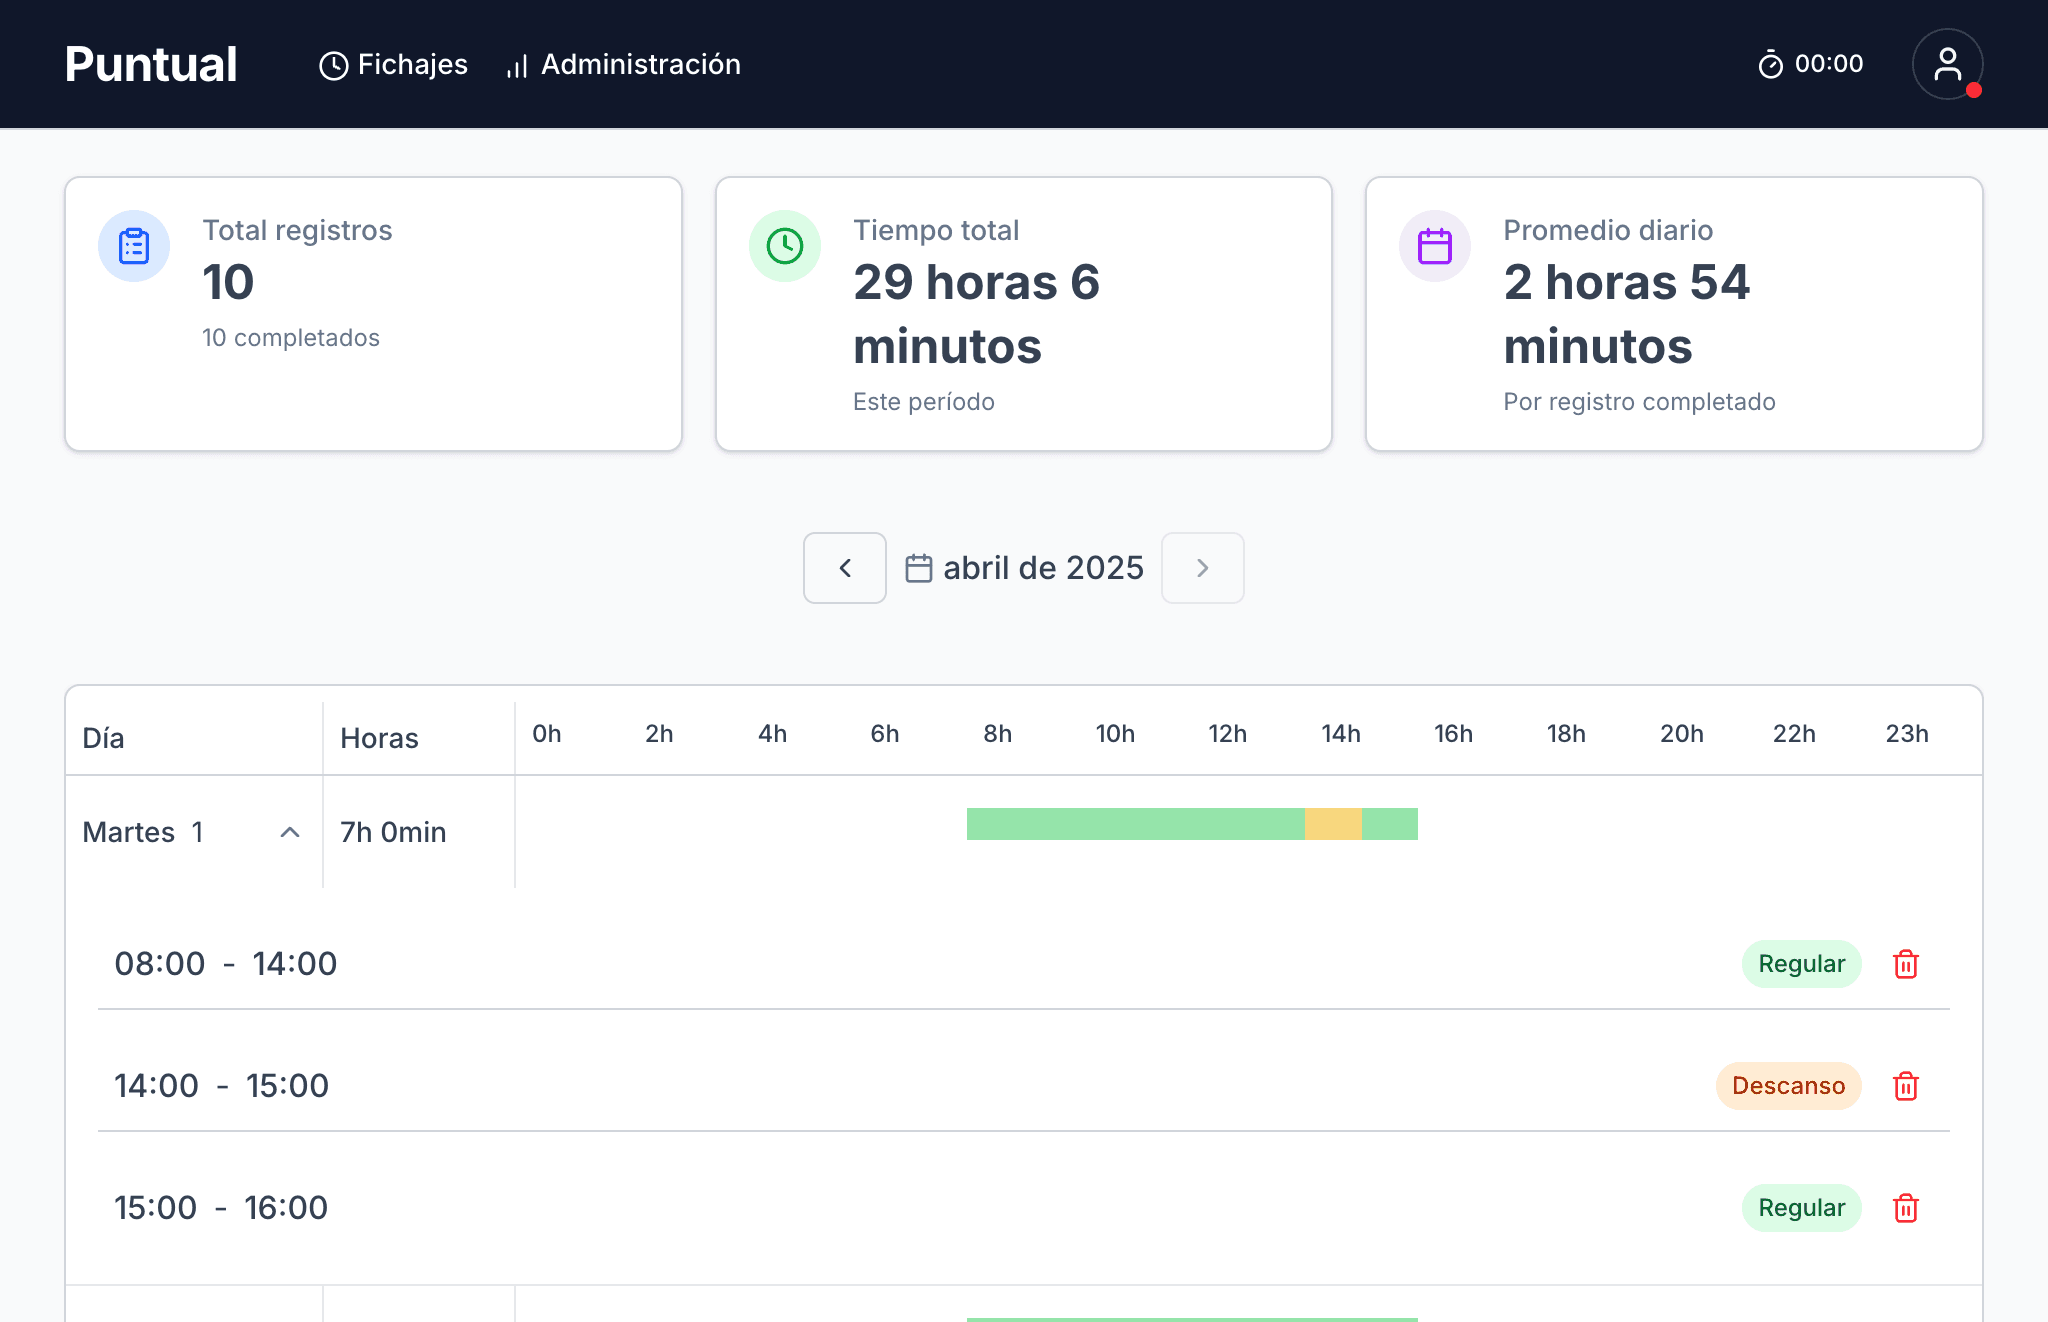Viewport: 2048px width, 1322px height.
Task: Click the Descanso badge on the break entry
Action: [x=1788, y=1086]
